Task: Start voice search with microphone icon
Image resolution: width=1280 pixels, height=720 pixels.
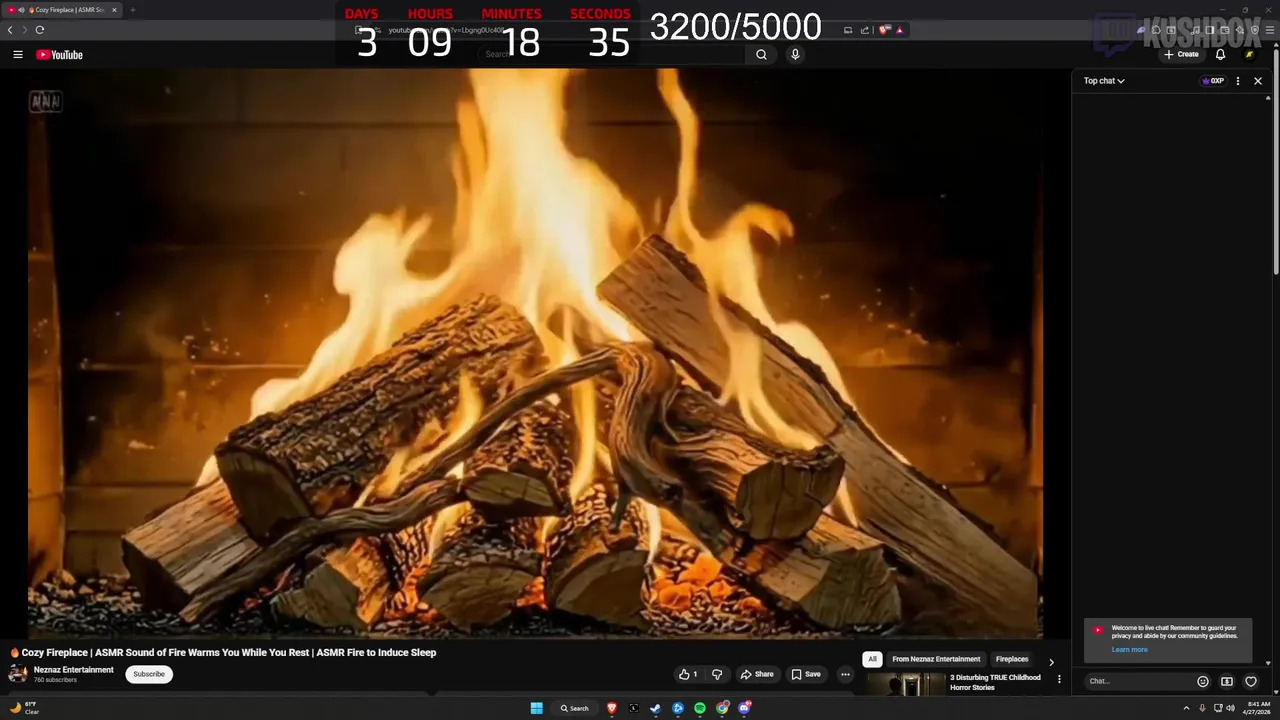Action: pos(795,55)
